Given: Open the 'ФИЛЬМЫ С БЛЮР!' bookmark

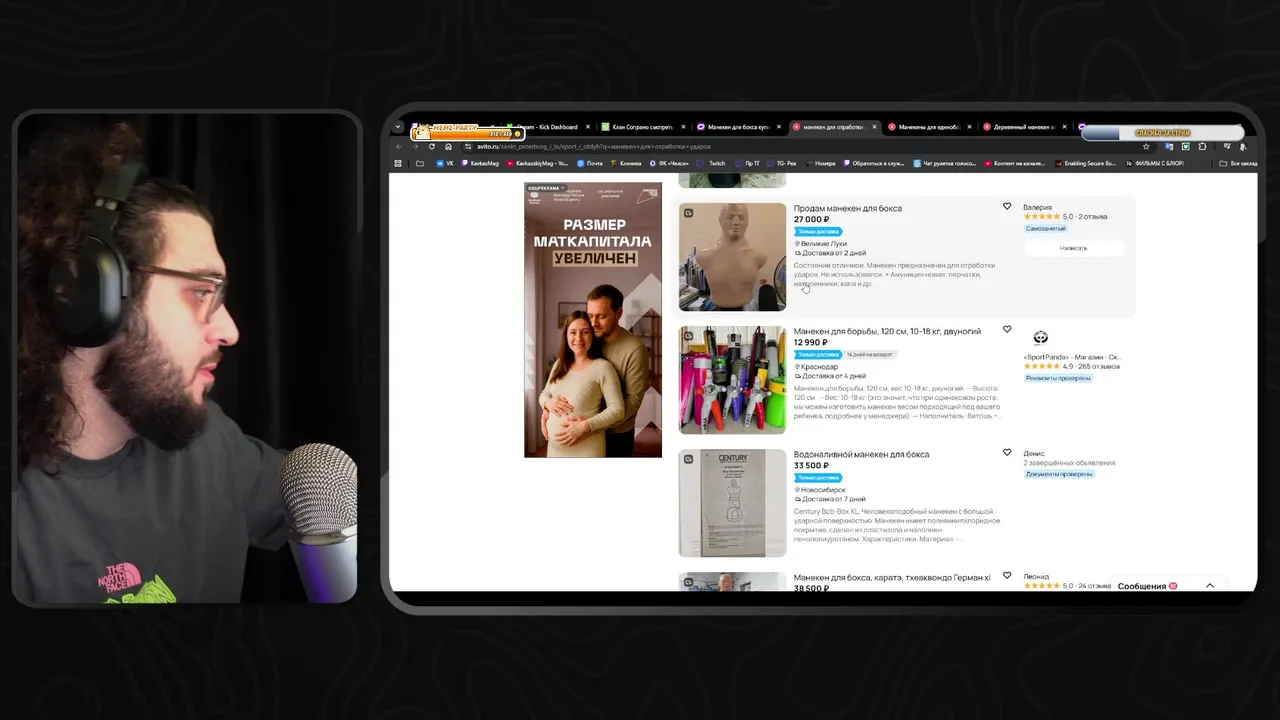Looking at the screenshot, I should (x=1154, y=163).
